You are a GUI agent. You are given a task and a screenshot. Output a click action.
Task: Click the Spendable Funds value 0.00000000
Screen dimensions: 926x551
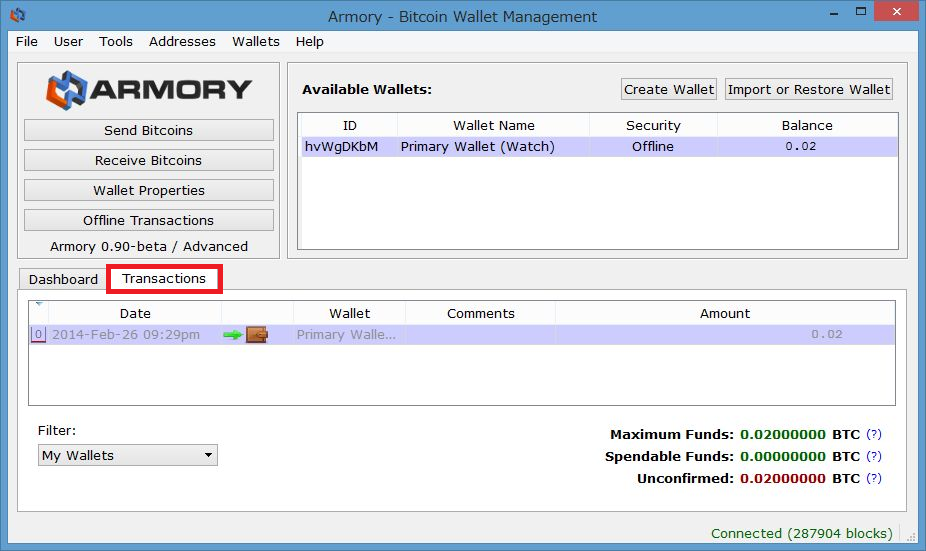782,457
